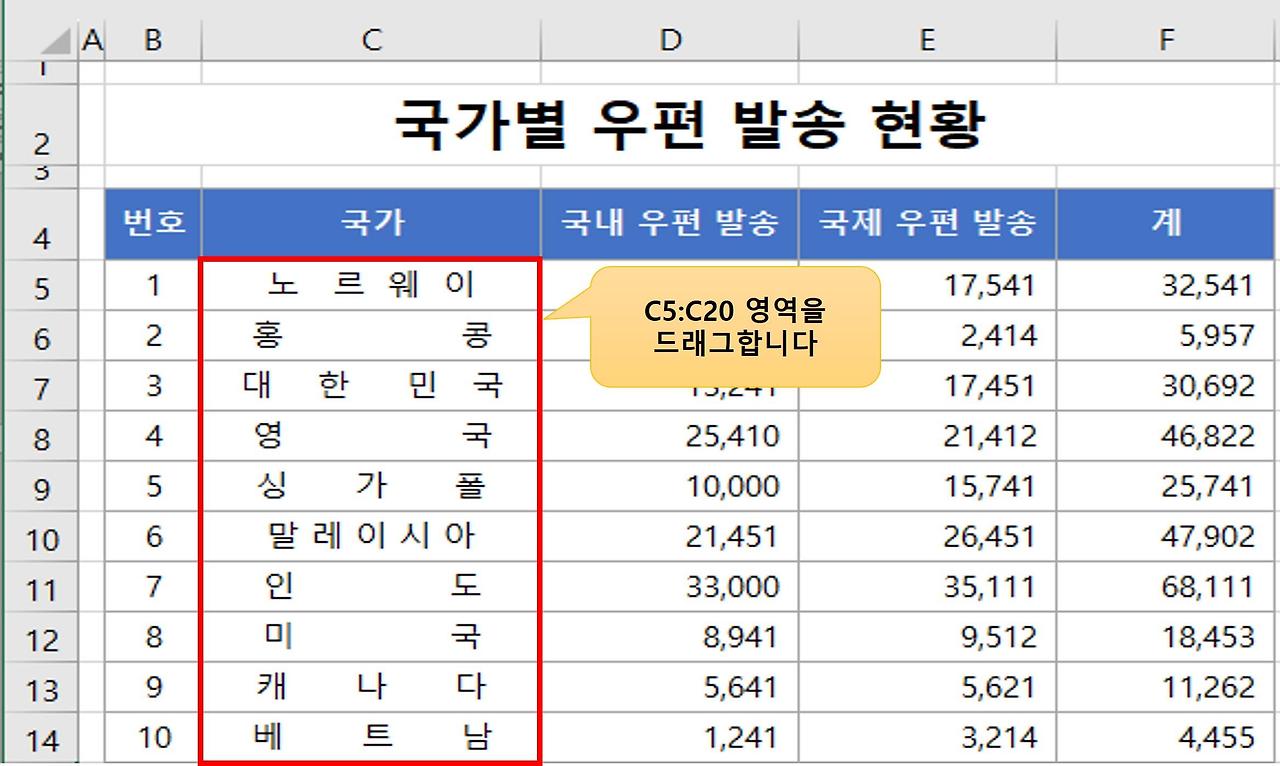This screenshot has width=1280, height=766.
Task: Select column header E
Action: [926, 39]
